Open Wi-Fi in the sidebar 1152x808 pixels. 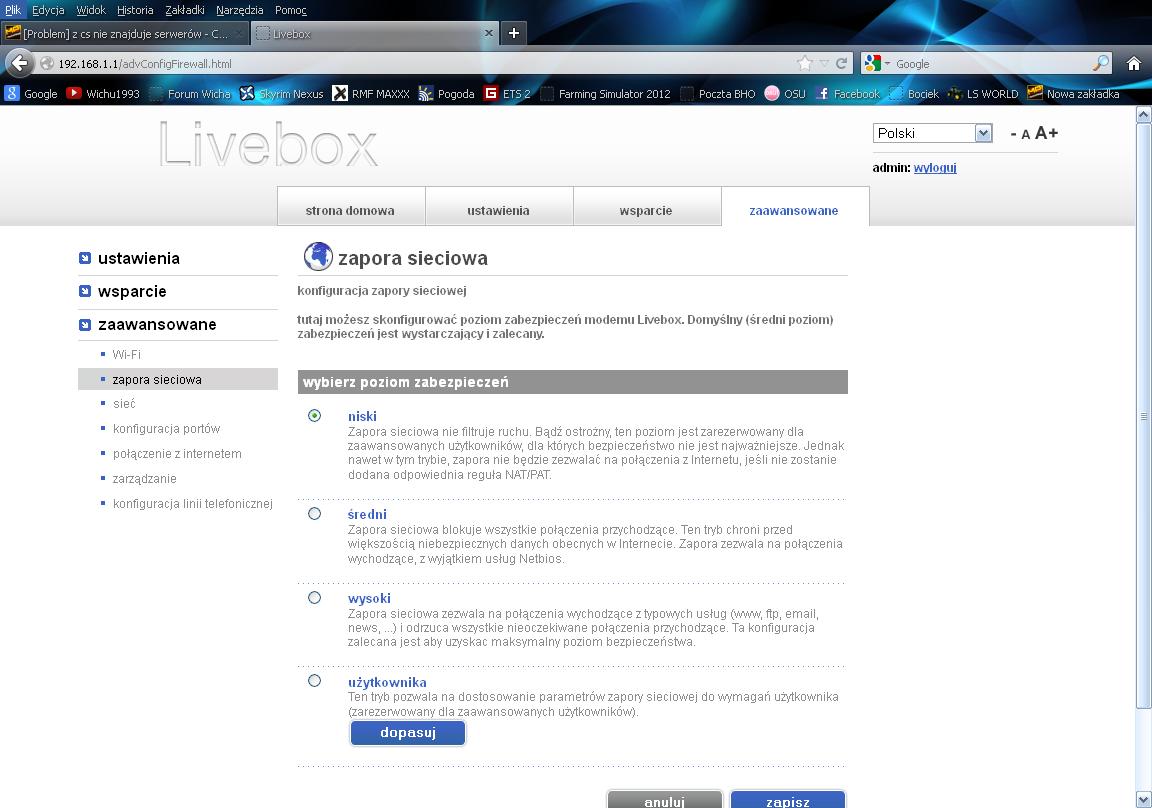(x=126, y=354)
